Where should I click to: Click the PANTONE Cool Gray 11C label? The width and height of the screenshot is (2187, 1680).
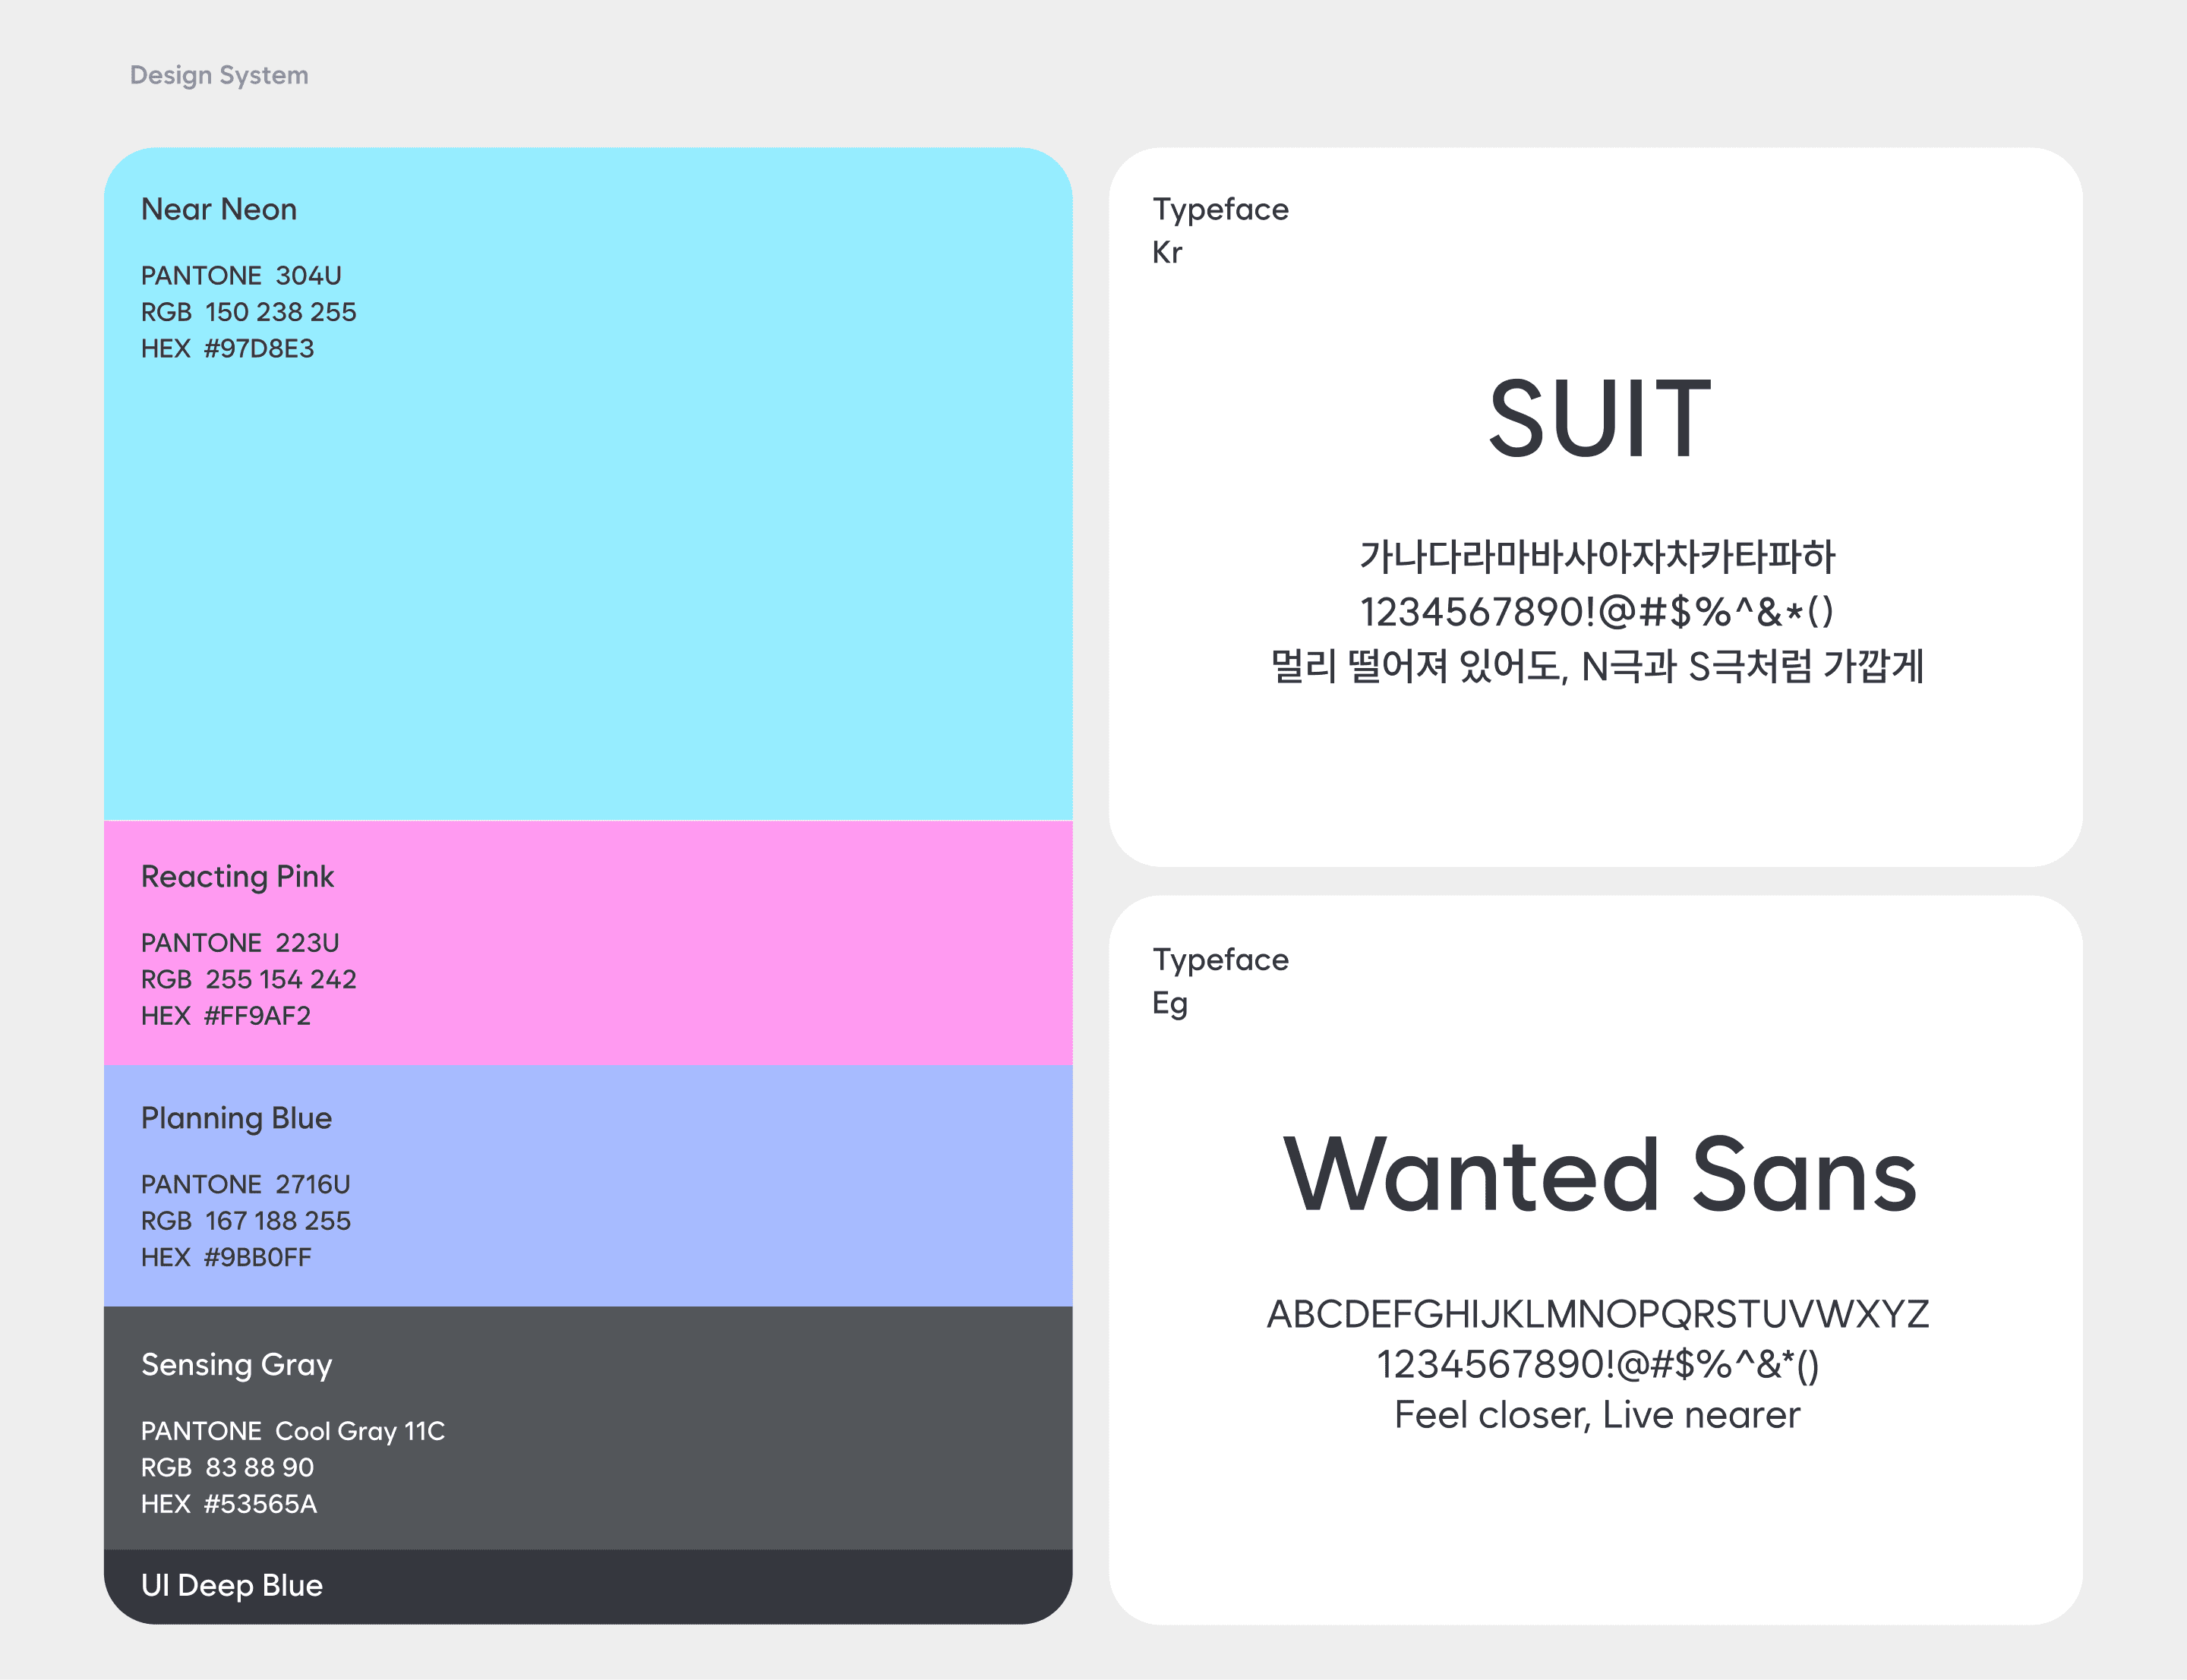pos(292,1431)
